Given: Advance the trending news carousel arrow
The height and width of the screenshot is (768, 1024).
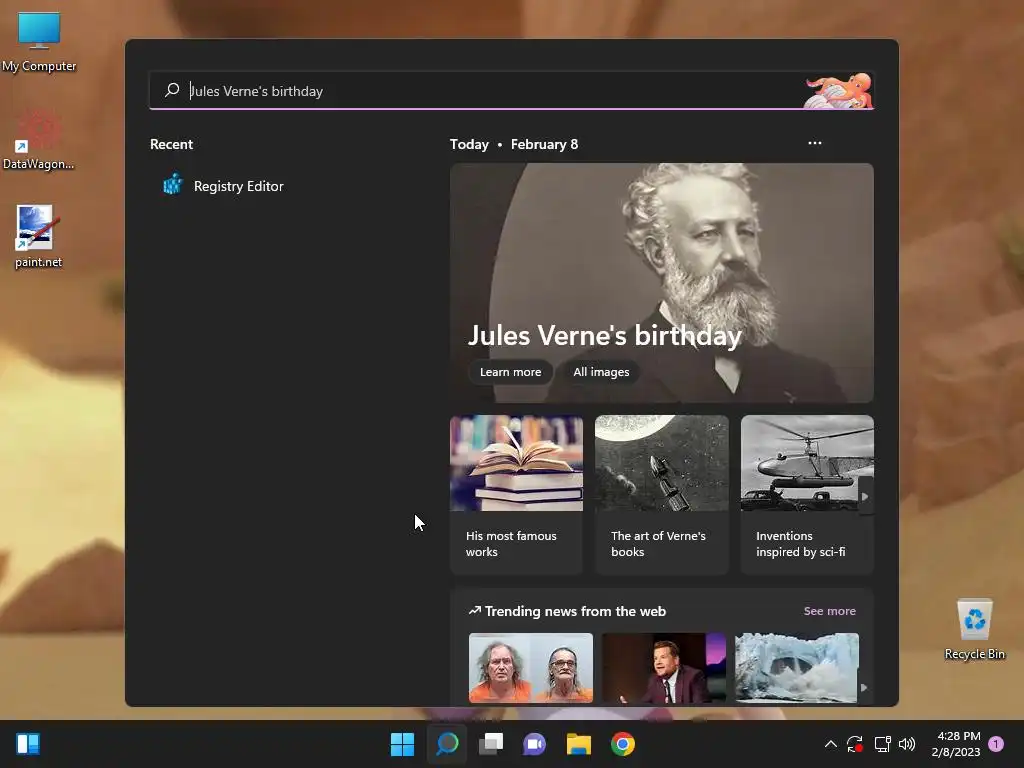Looking at the screenshot, I should 864,687.
